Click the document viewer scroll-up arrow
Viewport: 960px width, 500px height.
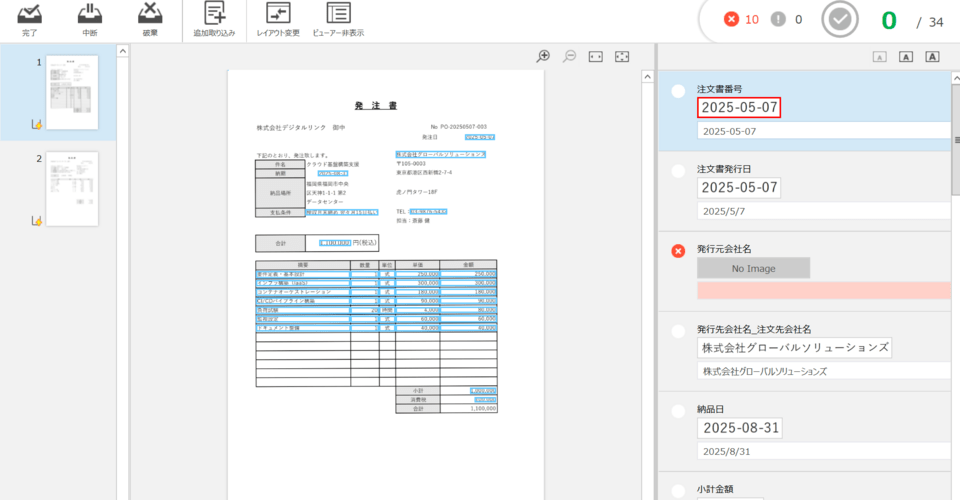(x=647, y=76)
